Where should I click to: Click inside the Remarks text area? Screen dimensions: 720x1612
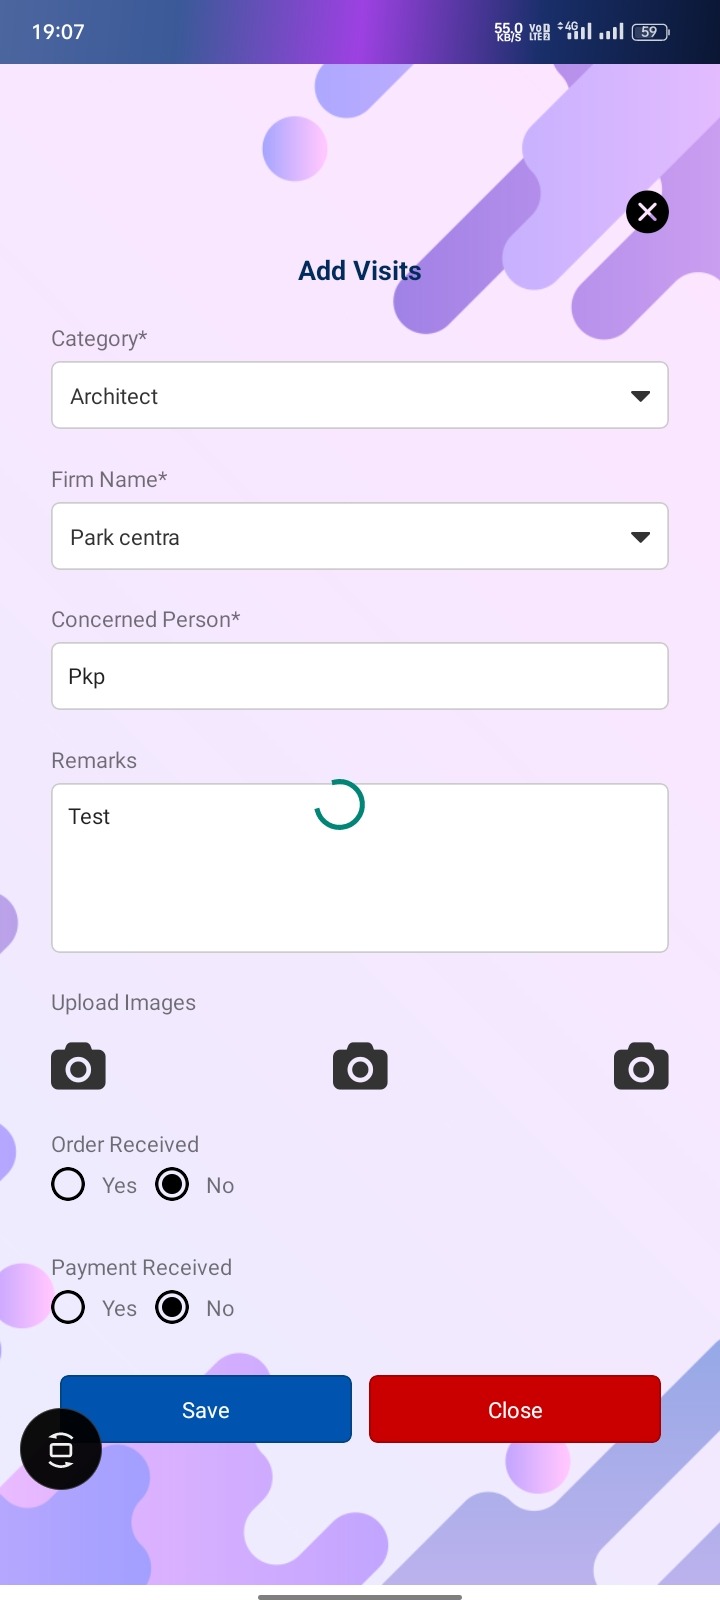coord(360,880)
